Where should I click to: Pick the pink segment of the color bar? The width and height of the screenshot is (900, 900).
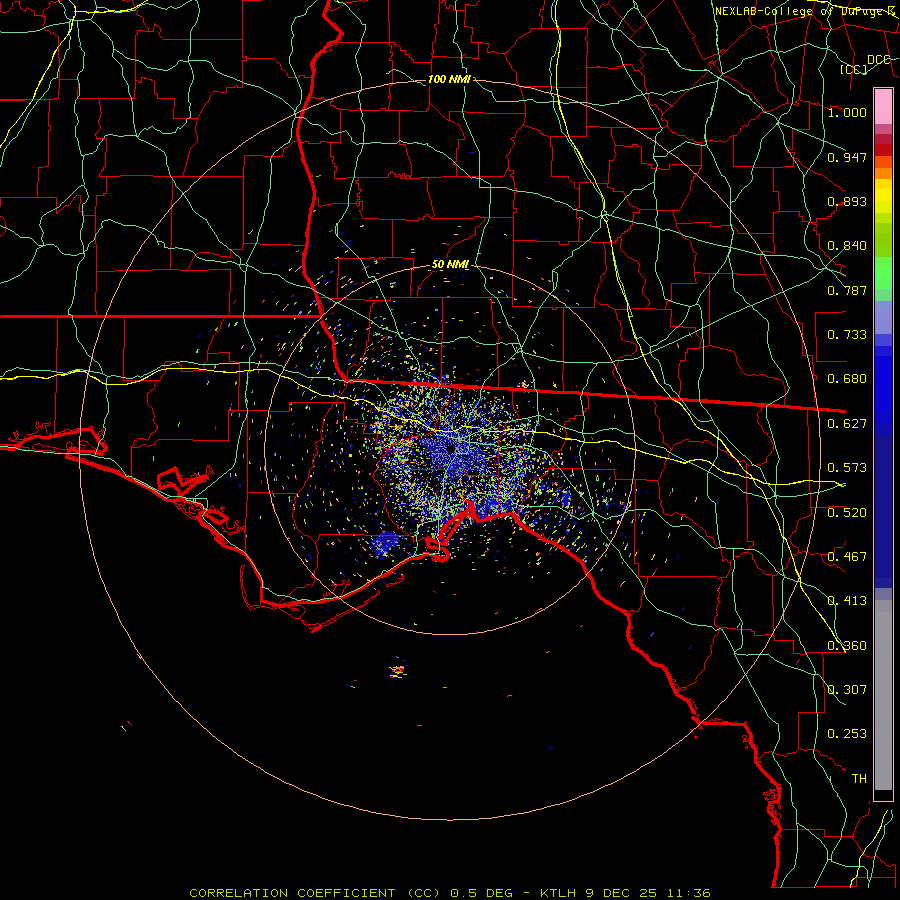[883, 107]
